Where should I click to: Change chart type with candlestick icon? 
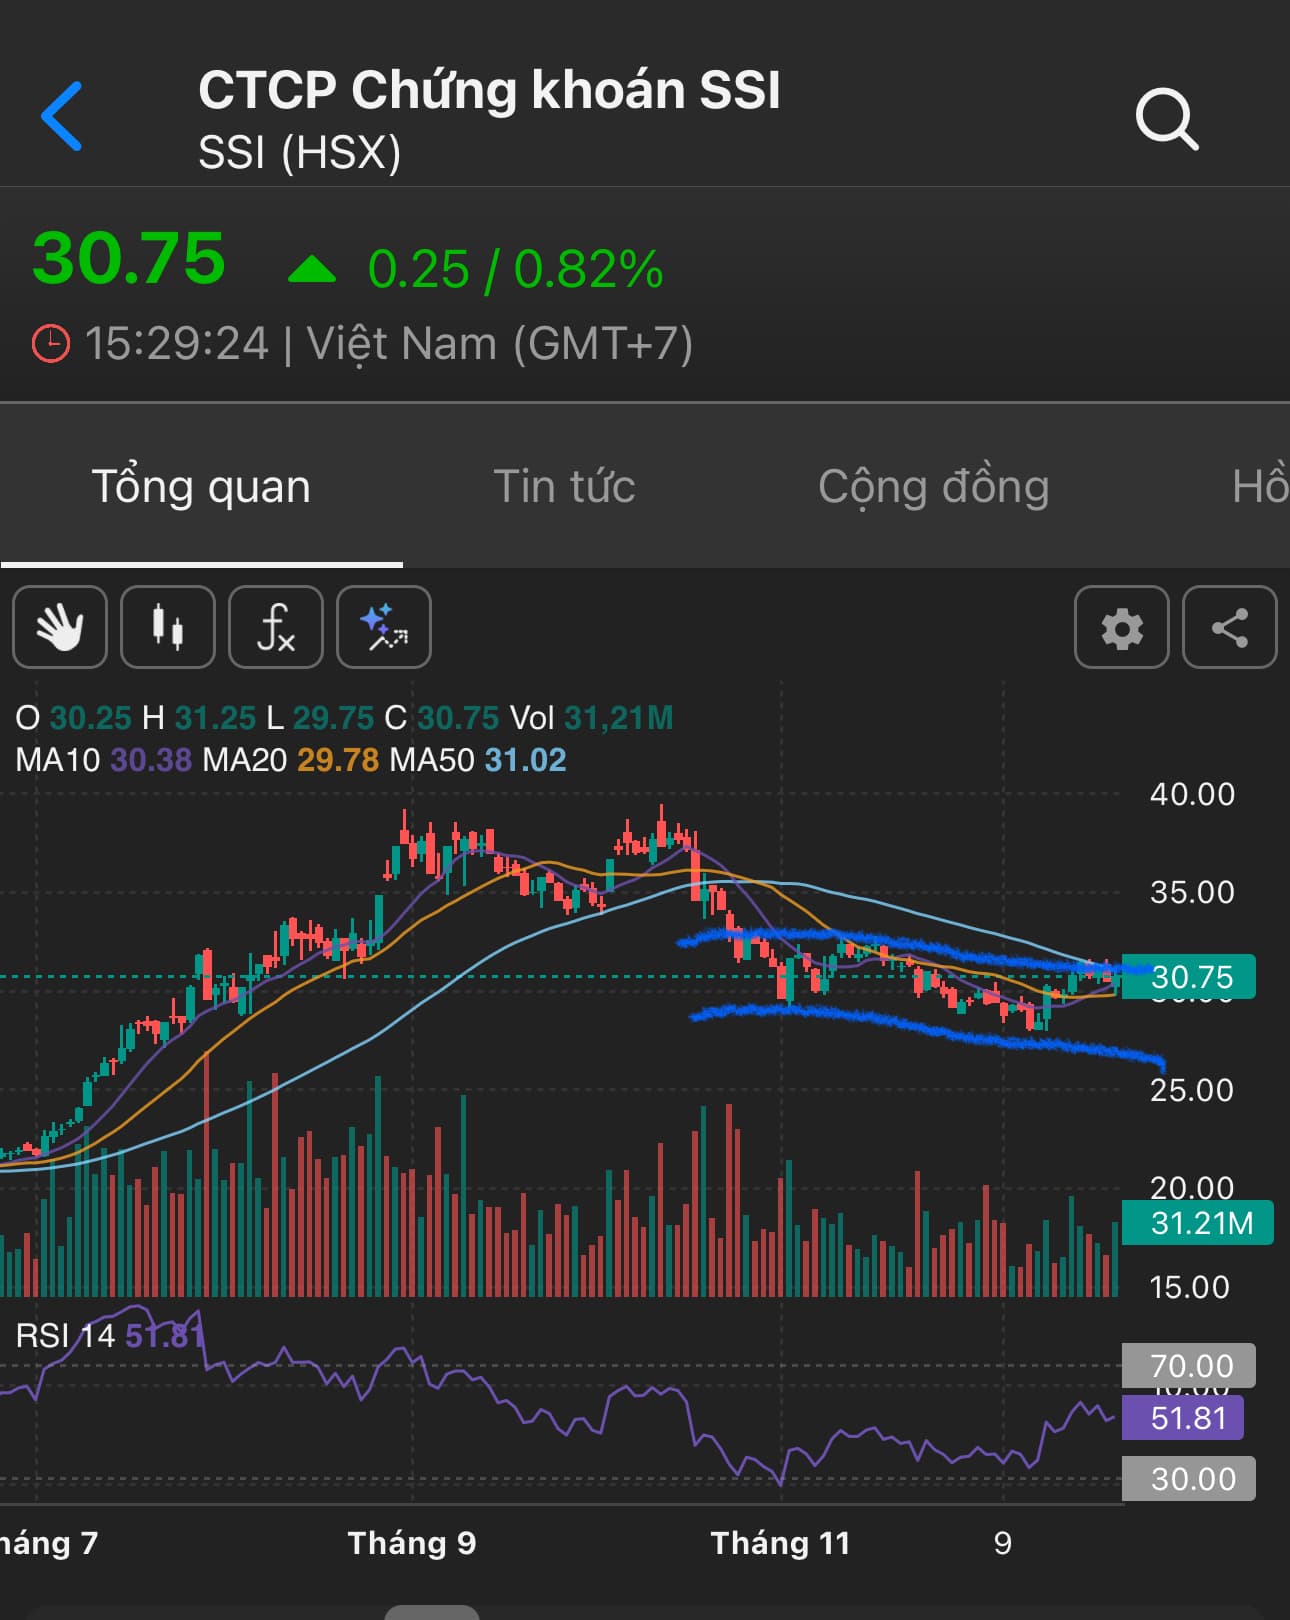coord(168,627)
